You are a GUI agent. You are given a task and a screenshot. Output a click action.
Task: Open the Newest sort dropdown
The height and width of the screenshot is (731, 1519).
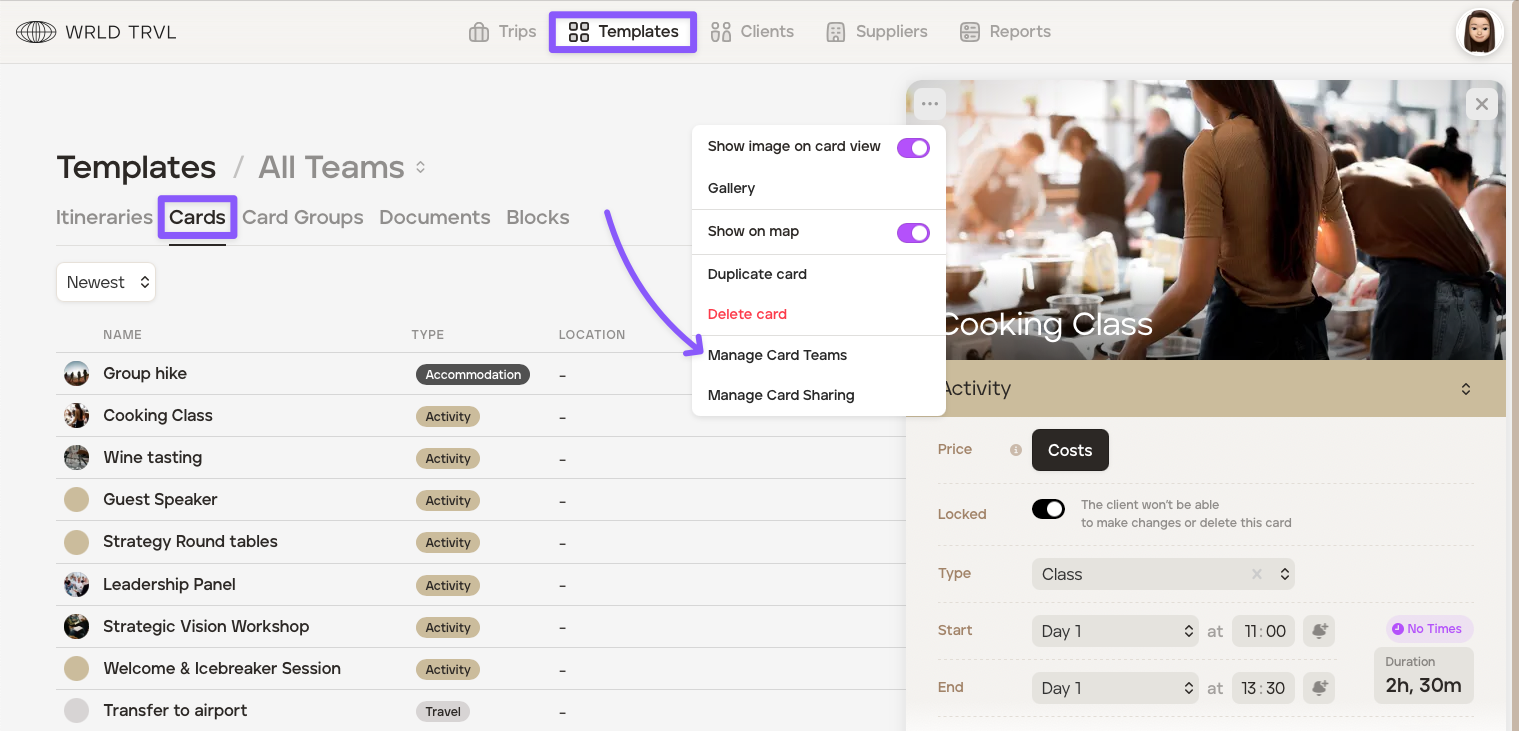pyautogui.click(x=106, y=283)
